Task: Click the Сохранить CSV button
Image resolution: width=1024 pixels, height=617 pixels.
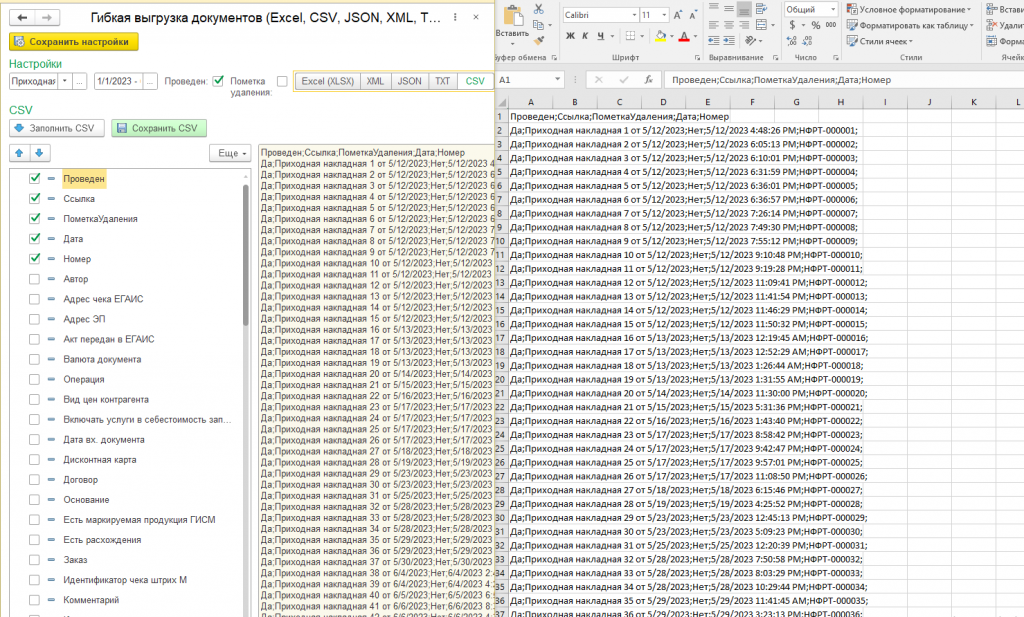Action: pyautogui.click(x=159, y=128)
